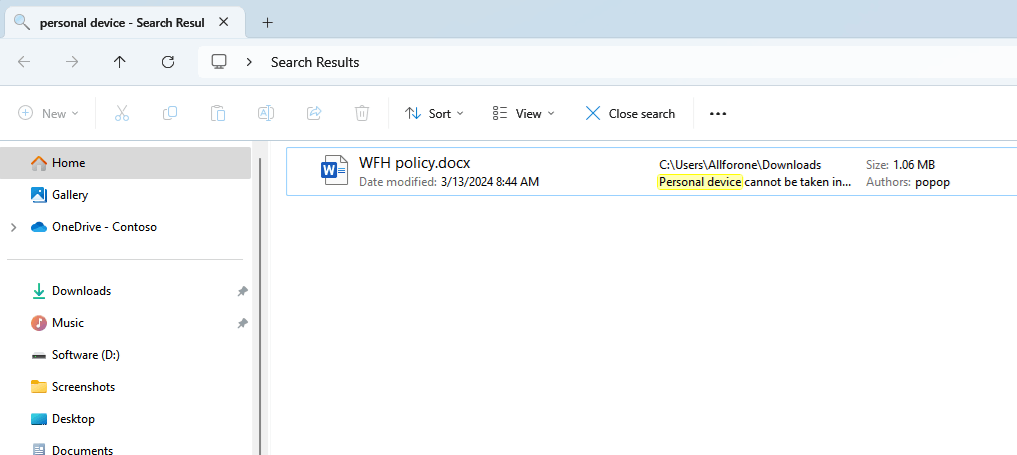Screen dimensions: 1017x455
Task: Click the Delete trash icon
Action: tap(362, 113)
